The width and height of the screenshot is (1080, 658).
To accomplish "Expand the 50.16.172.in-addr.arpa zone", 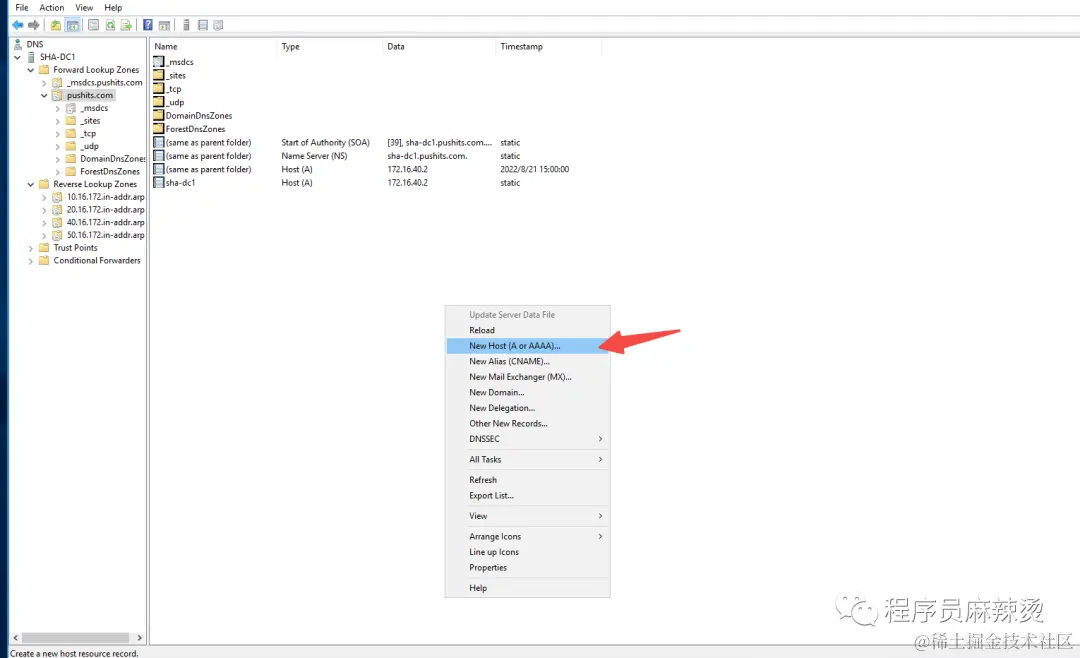I will (44, 236).
